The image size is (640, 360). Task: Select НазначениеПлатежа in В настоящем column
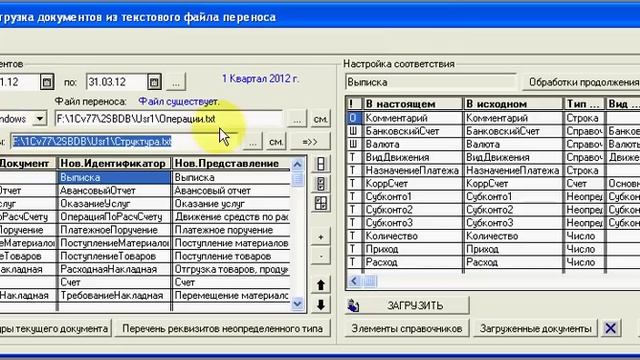(413, 170)
